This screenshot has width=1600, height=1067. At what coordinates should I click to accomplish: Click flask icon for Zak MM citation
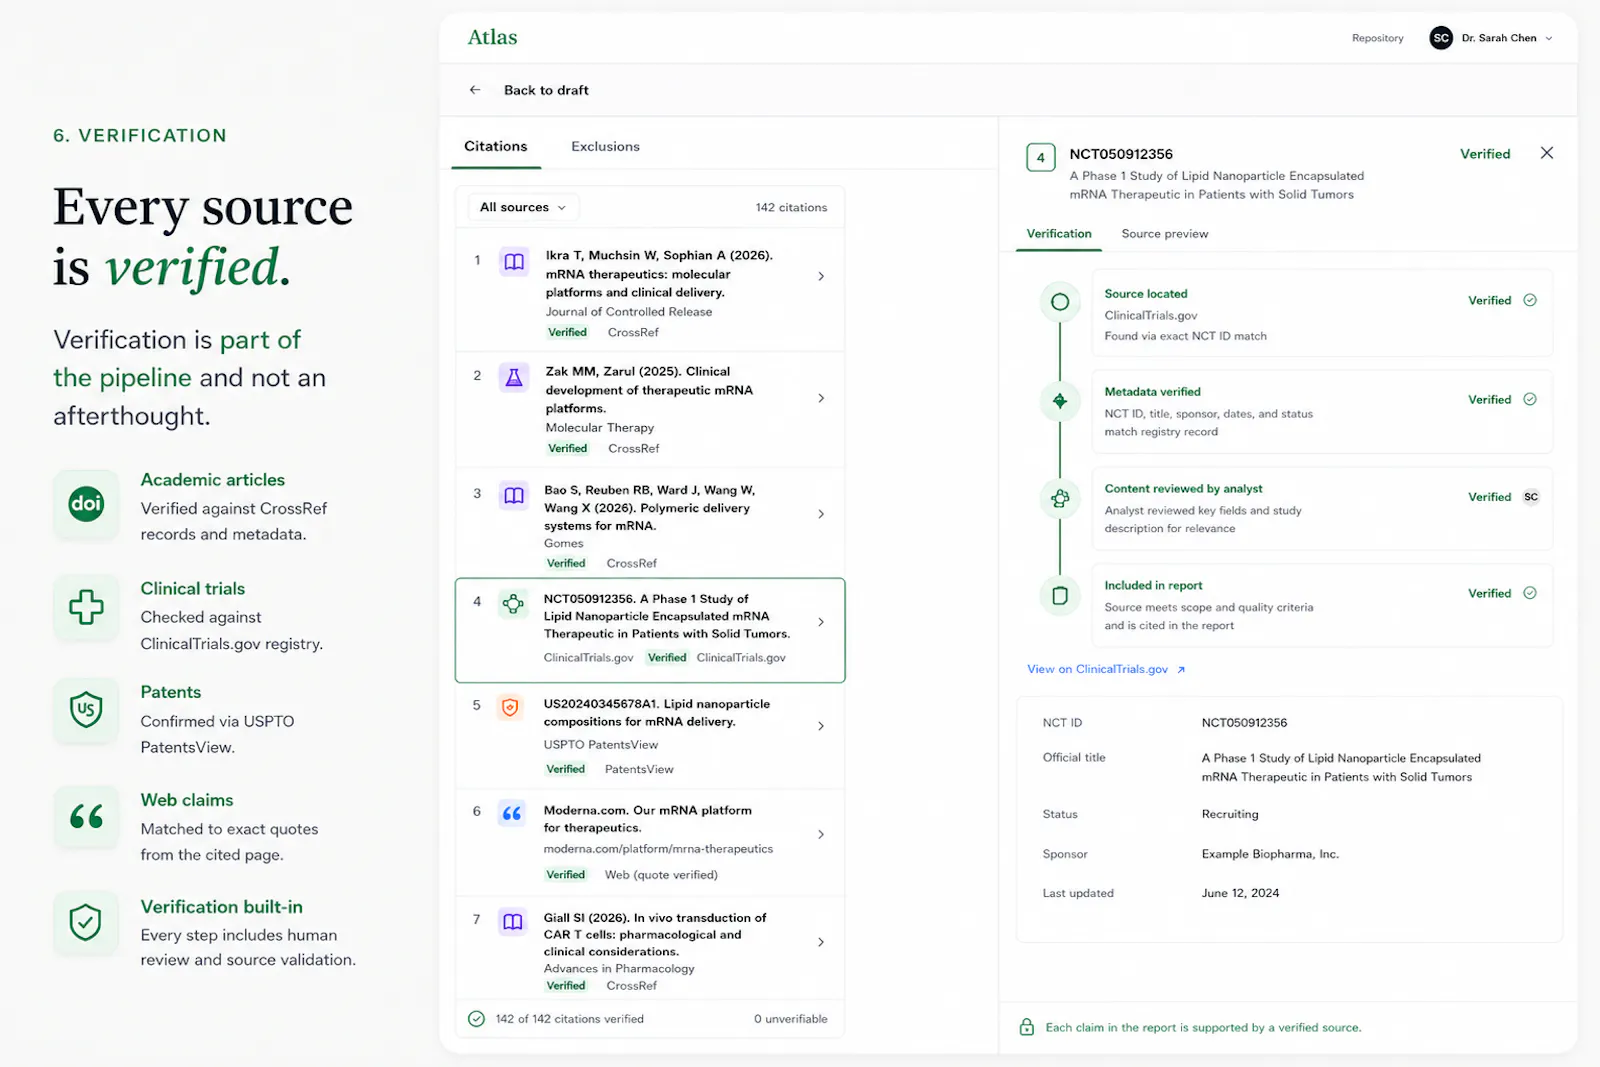(x=514, y=377)
